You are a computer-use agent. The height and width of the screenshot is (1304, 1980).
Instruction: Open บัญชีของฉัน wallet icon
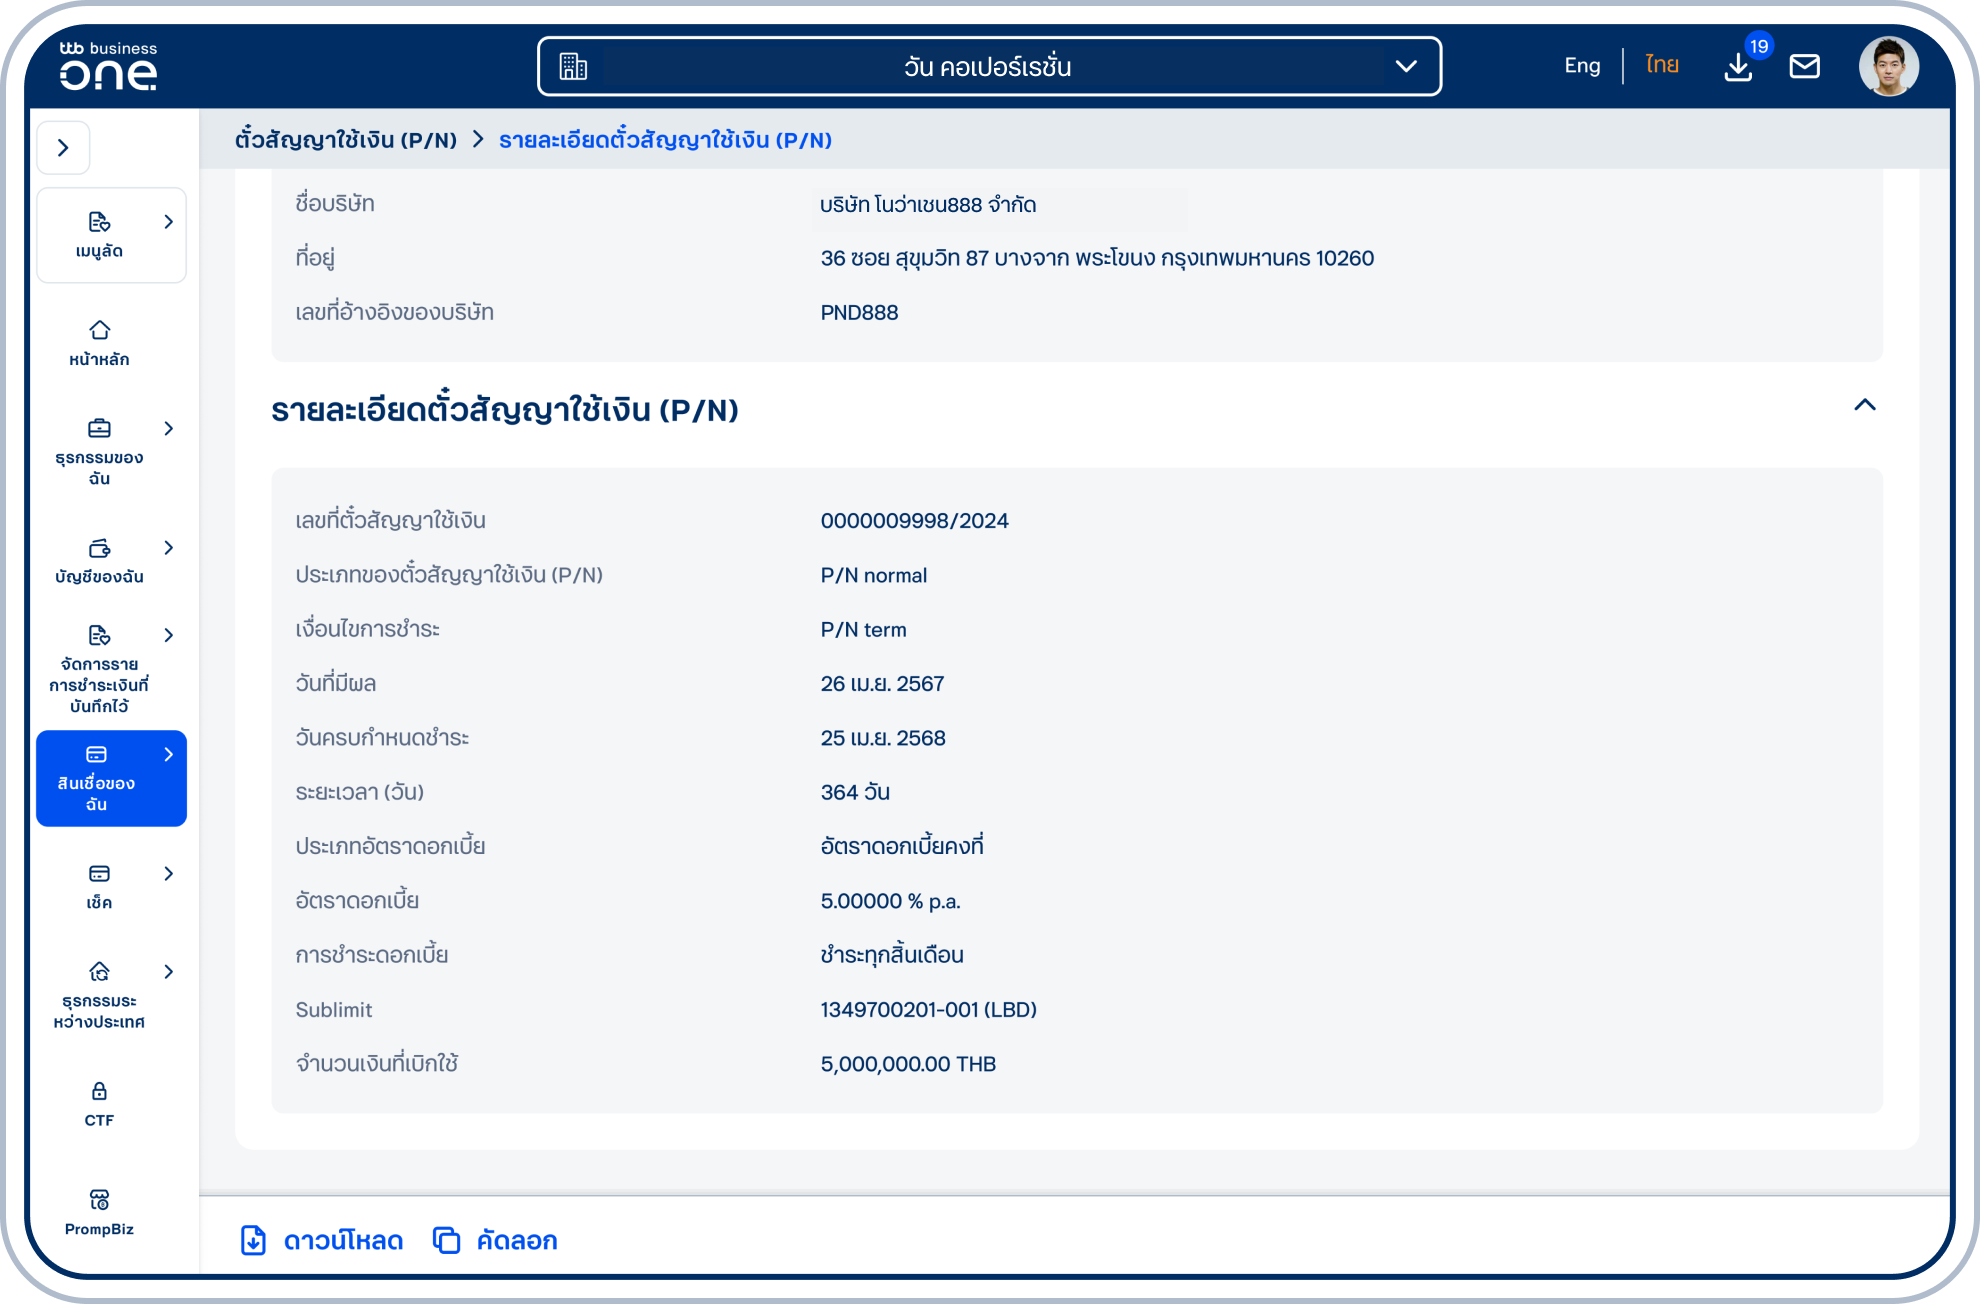click(x=98, y=548)
